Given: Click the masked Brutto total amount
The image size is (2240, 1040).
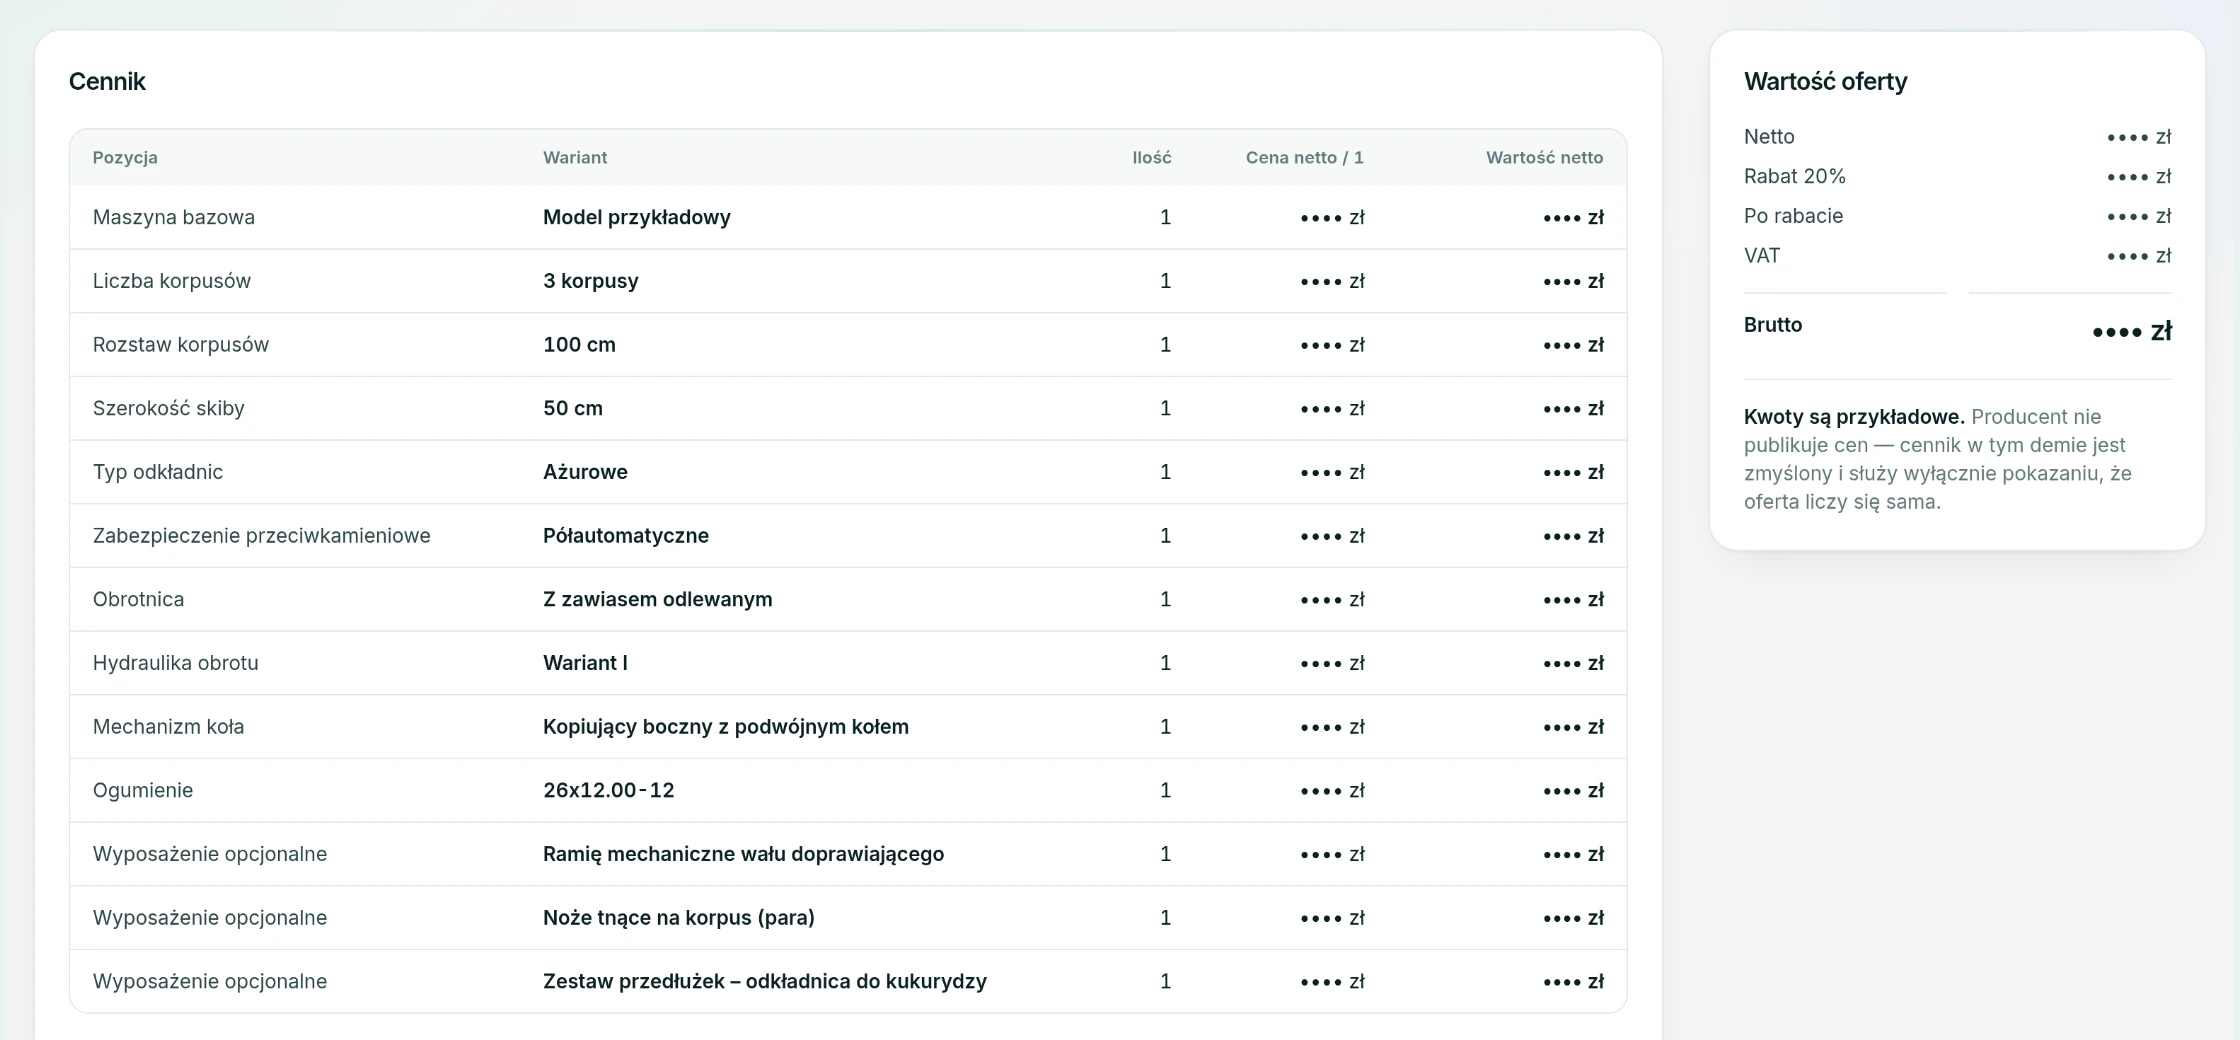Looking at the screenshot, I should click(2132, 331).
